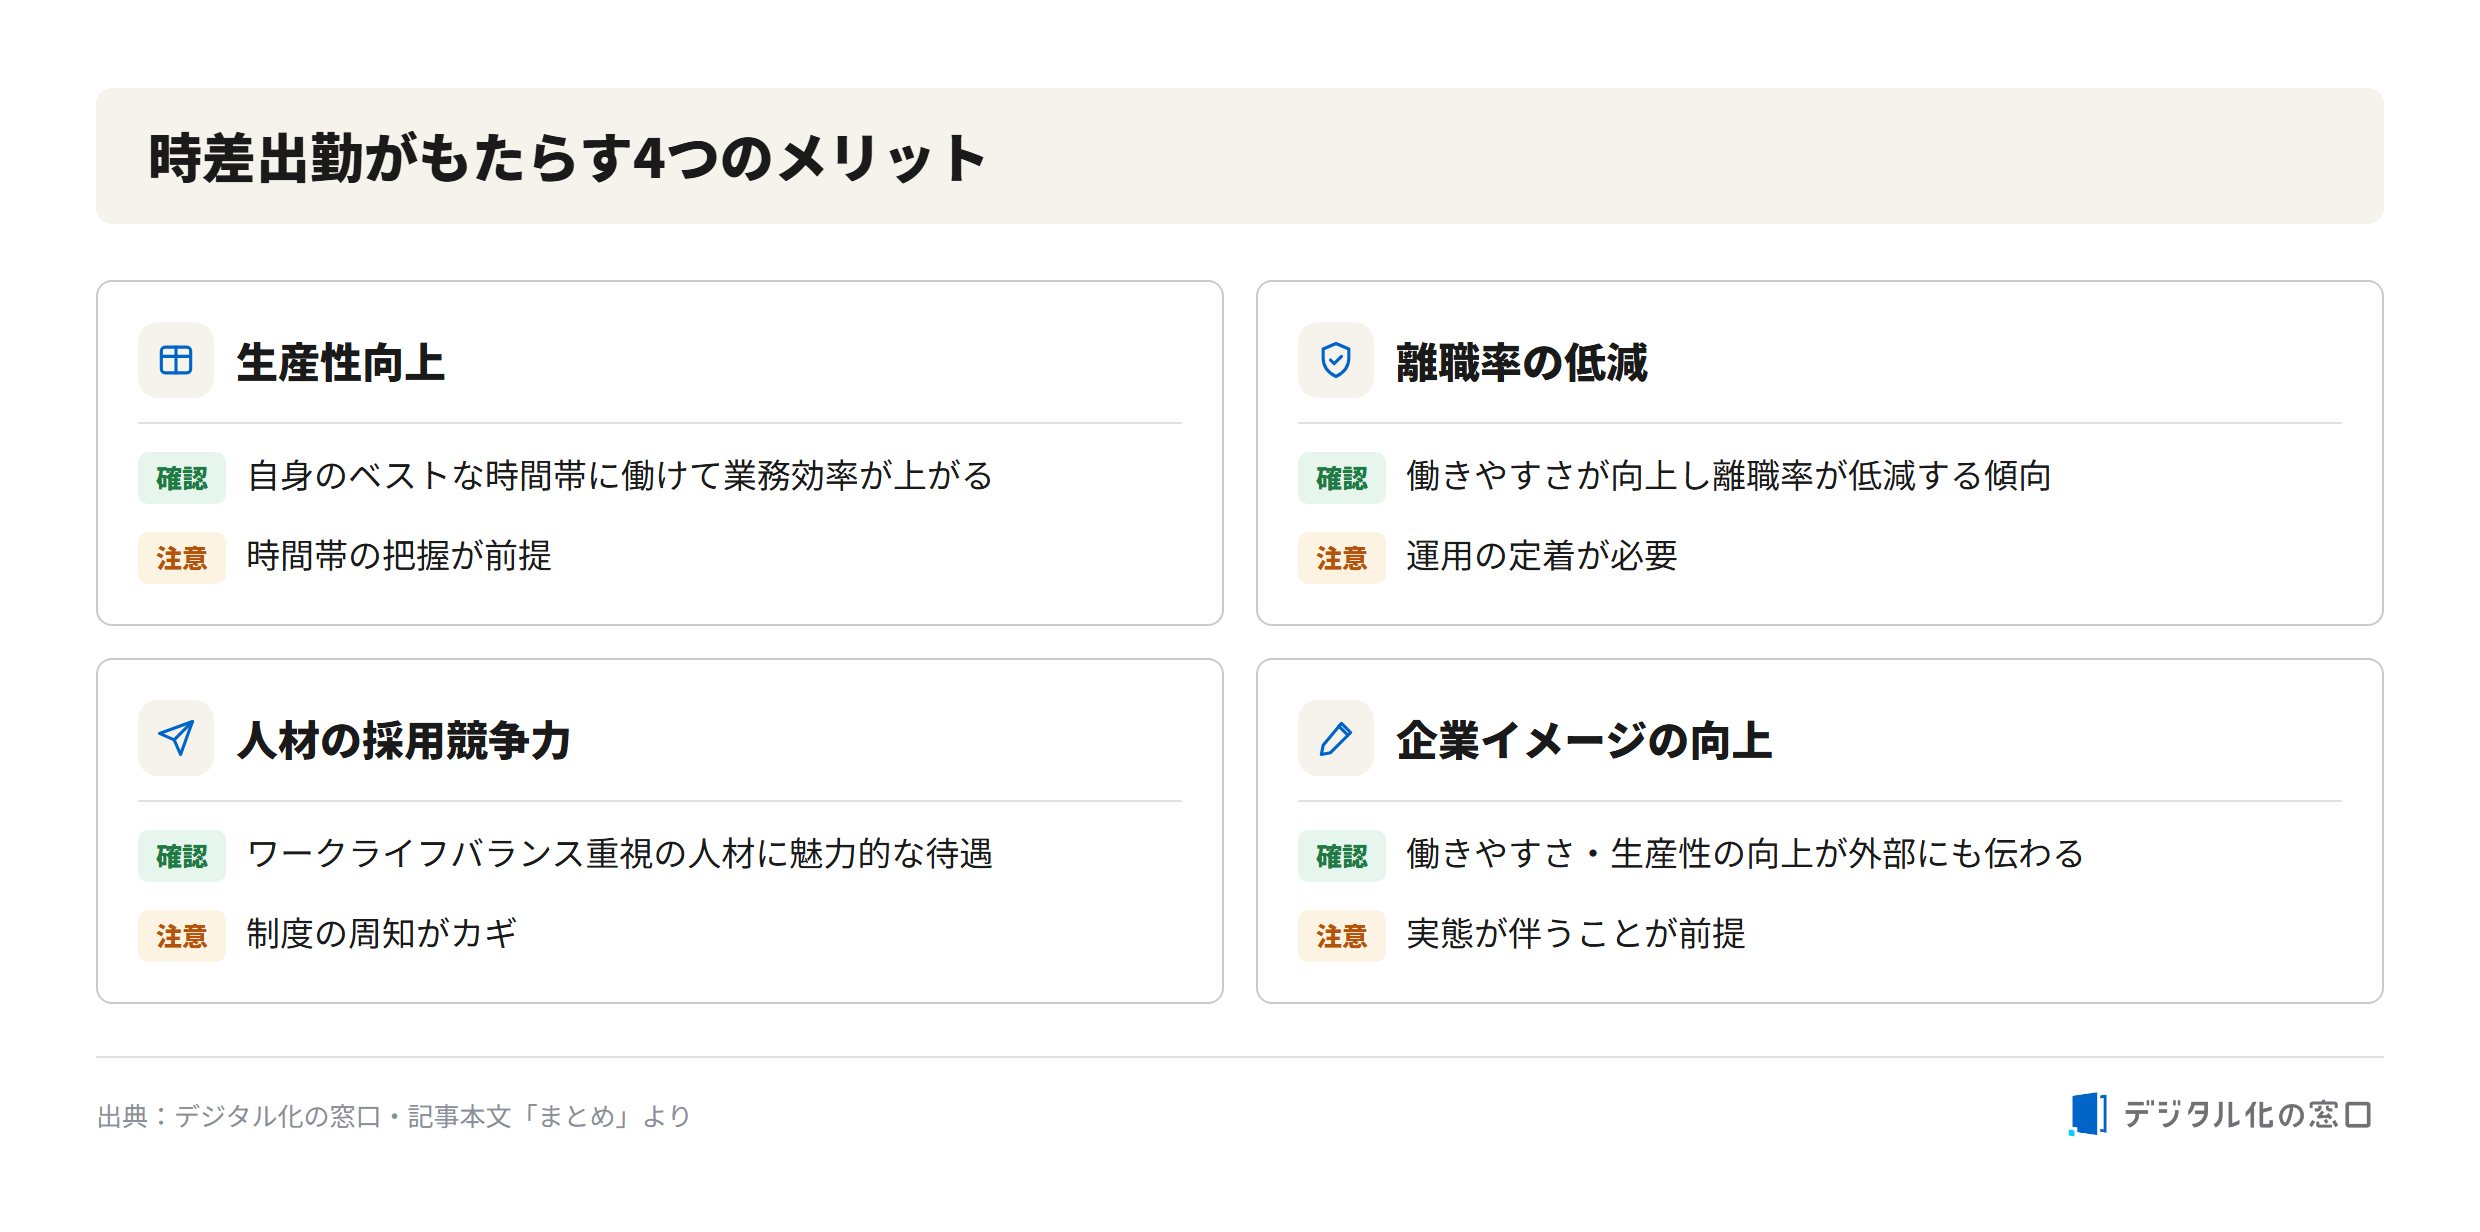Click the 人材の採用競争力 card heading
This screenshot has height=1232, width=2480.
pyautogui.click(x=404, y=740)
